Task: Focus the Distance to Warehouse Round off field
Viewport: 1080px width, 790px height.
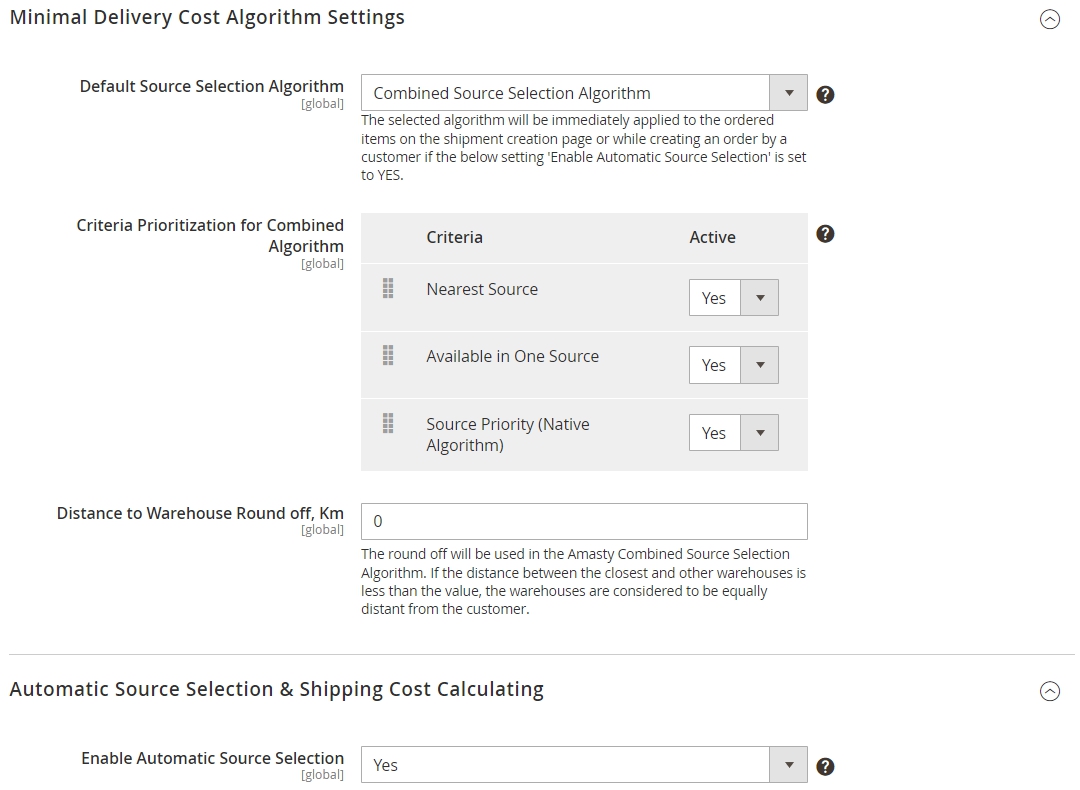Action: 584,521
